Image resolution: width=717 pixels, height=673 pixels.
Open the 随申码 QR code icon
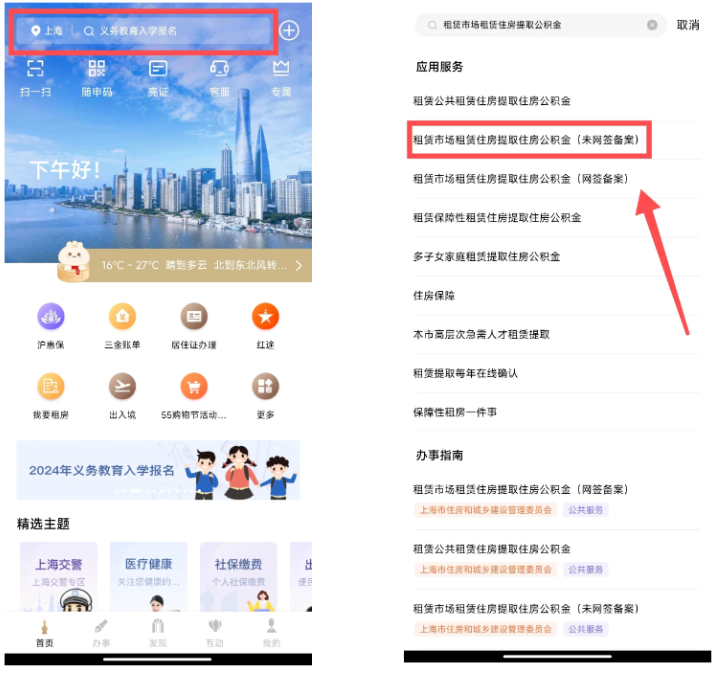point(96,69)
